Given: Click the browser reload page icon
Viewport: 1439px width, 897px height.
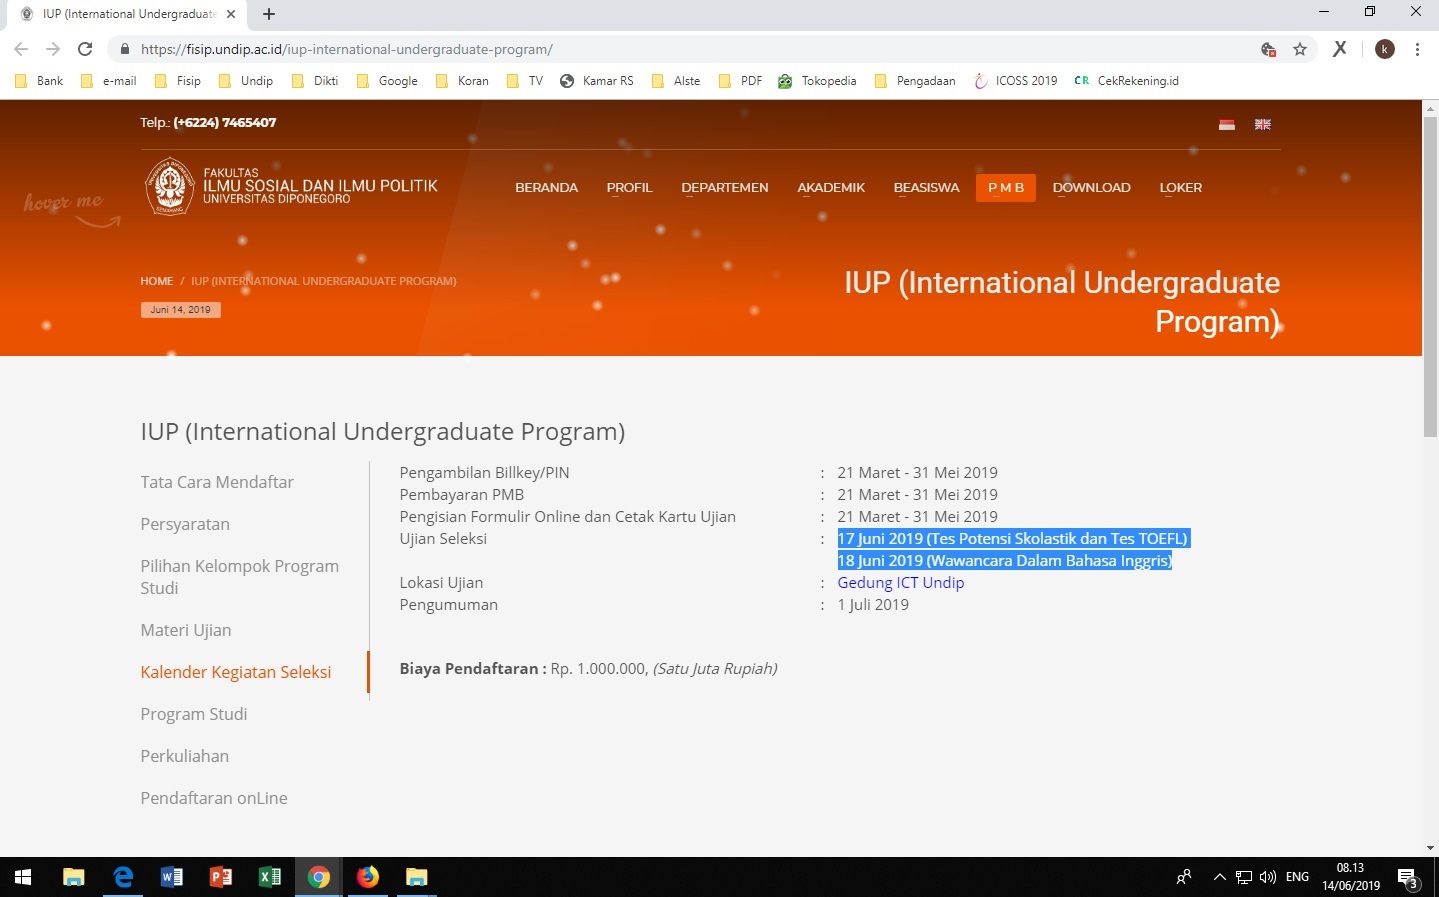Looking at the screenshot, I should (85, 49).
